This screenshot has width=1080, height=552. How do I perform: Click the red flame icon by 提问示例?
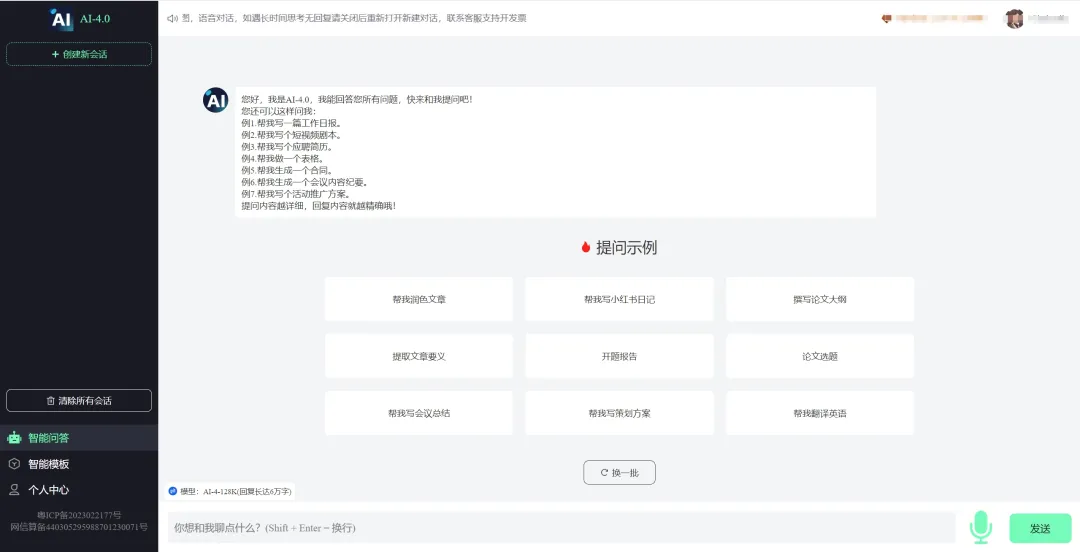[x=585, y=247]
